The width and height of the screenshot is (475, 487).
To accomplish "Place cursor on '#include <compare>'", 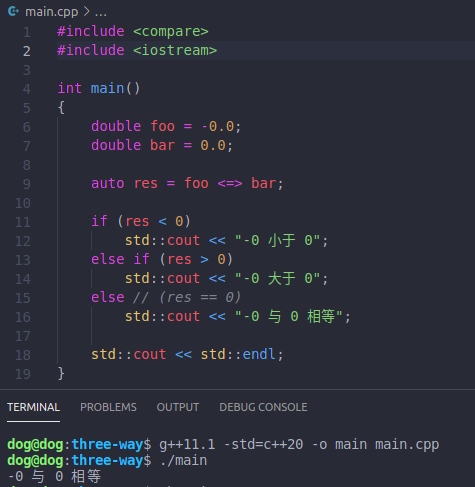I will click(x=133, y=32).
